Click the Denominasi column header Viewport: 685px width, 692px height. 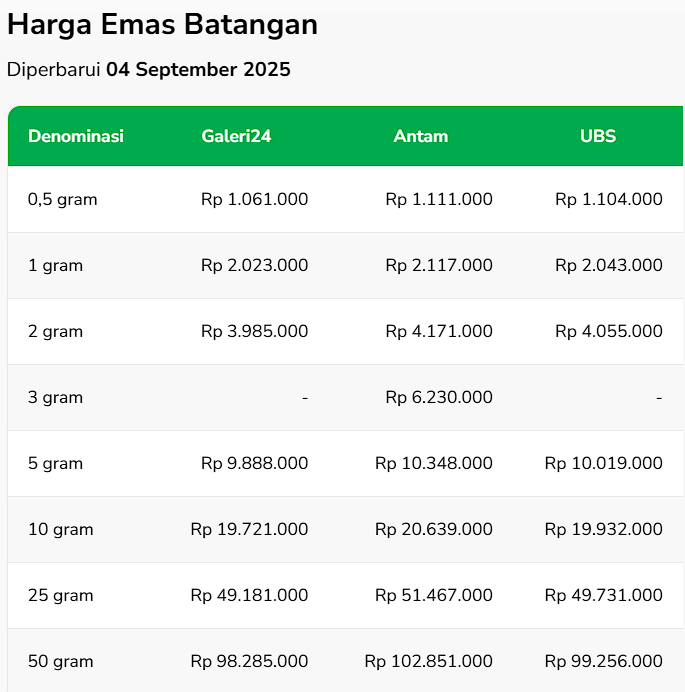(x=76, y=136)
